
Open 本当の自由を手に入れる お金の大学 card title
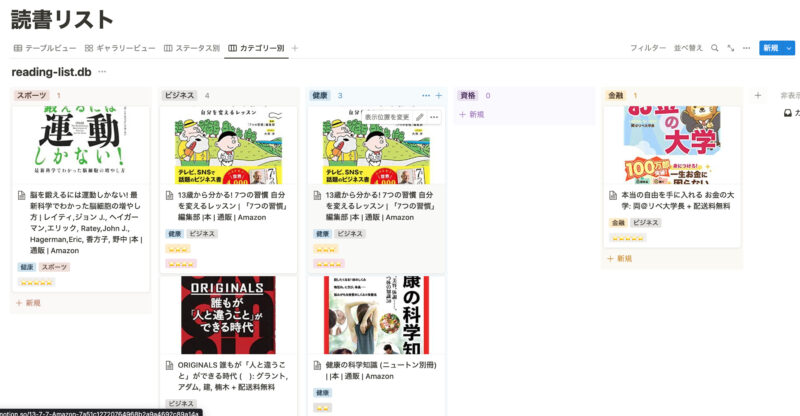coord(678,200)
